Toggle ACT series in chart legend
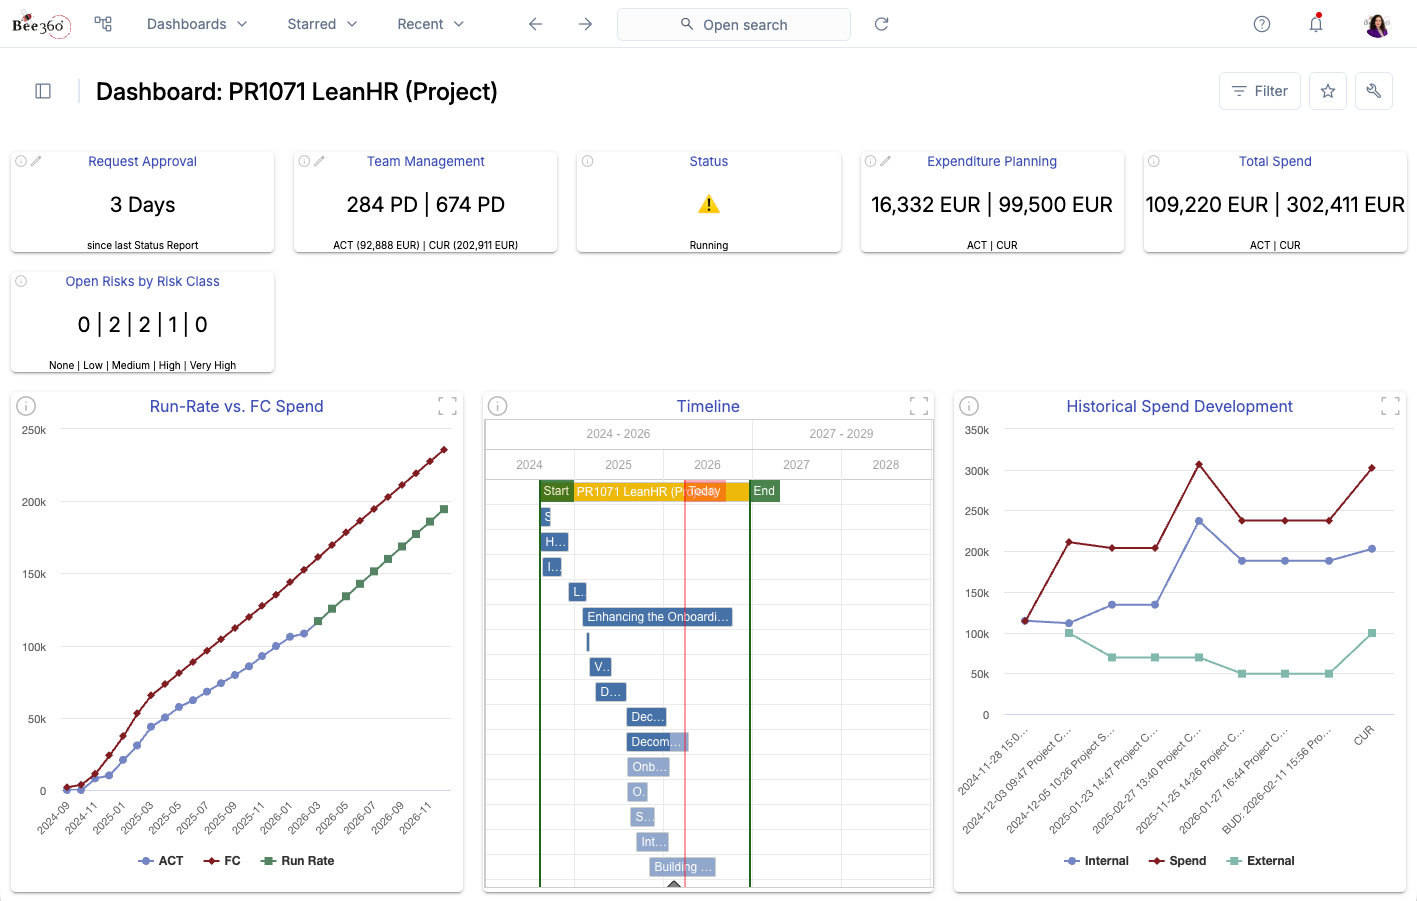Image resolution: width=1417 pixels, height=901 pixels. click(161, 861)
